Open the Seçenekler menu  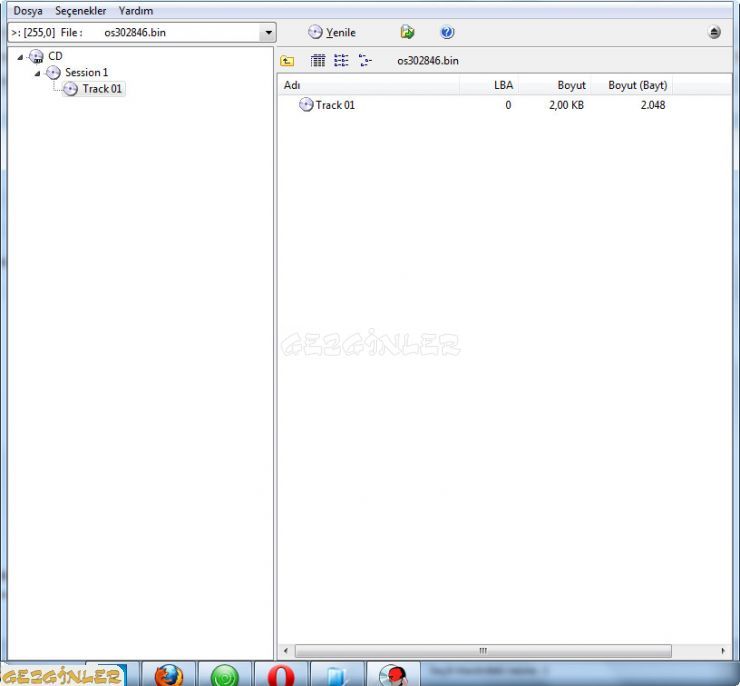pos(81,10)
